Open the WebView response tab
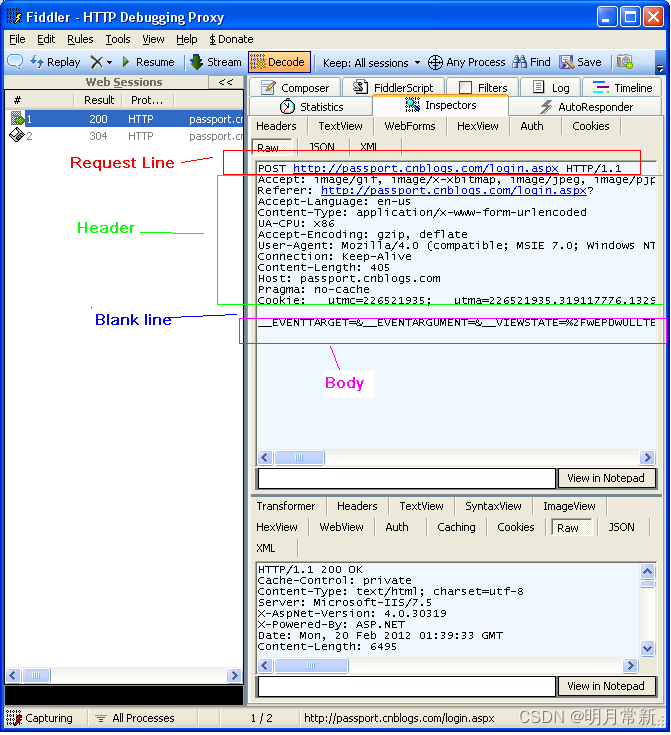The height and width of the screenshot is (735, 671). click(341, 527)
